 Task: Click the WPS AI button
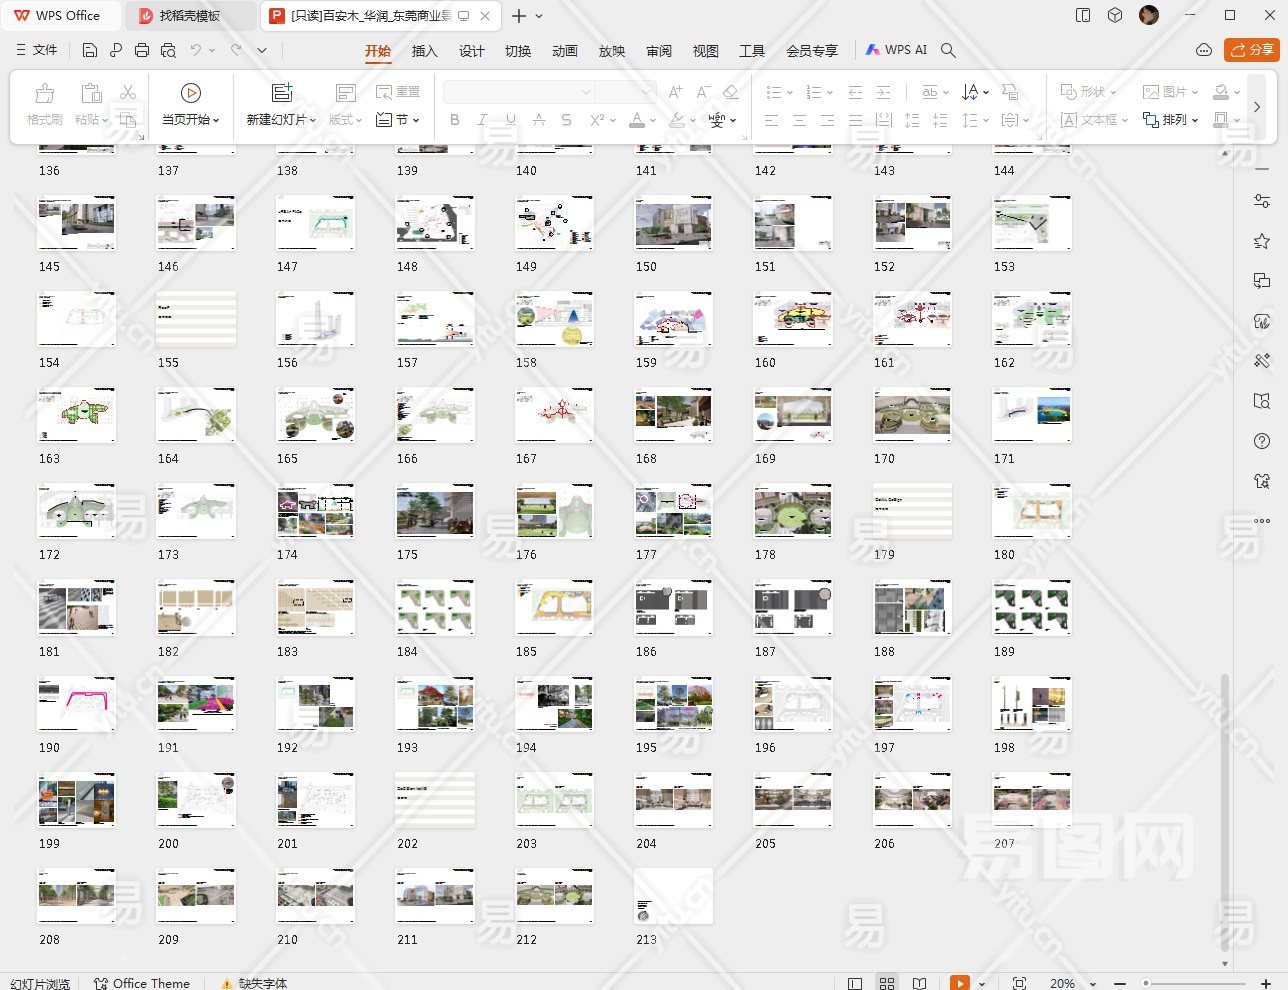click(896, 50)
